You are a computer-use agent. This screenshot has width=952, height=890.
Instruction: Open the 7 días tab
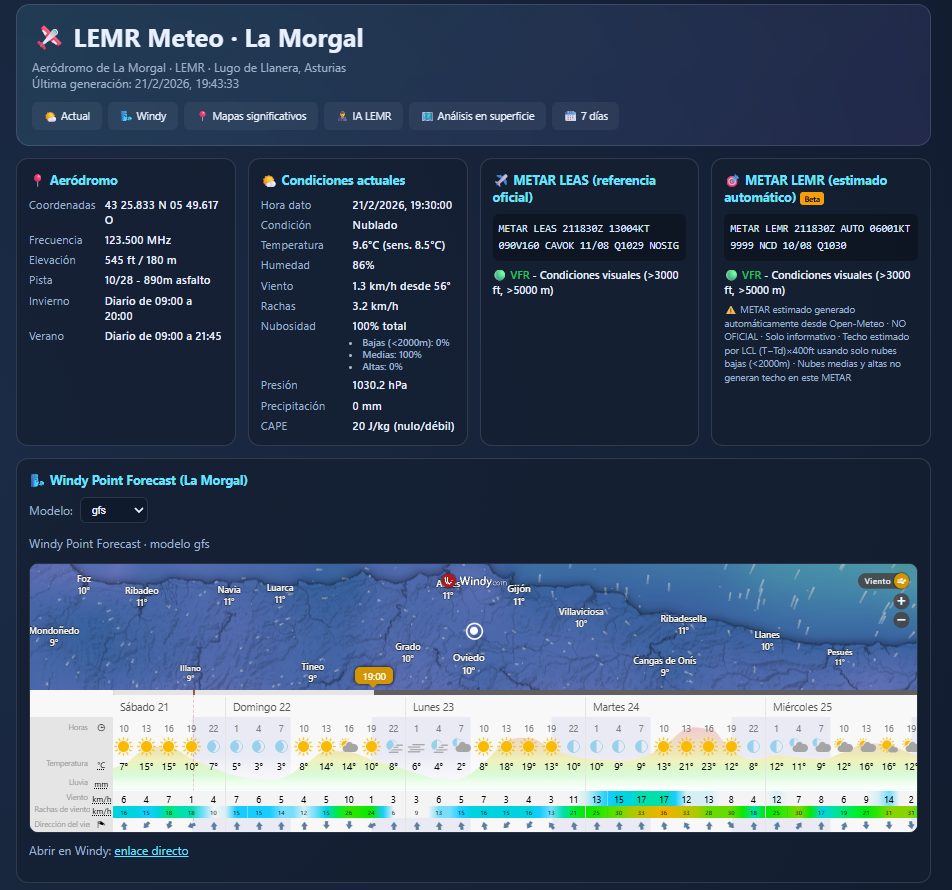(x=585, y=116)
